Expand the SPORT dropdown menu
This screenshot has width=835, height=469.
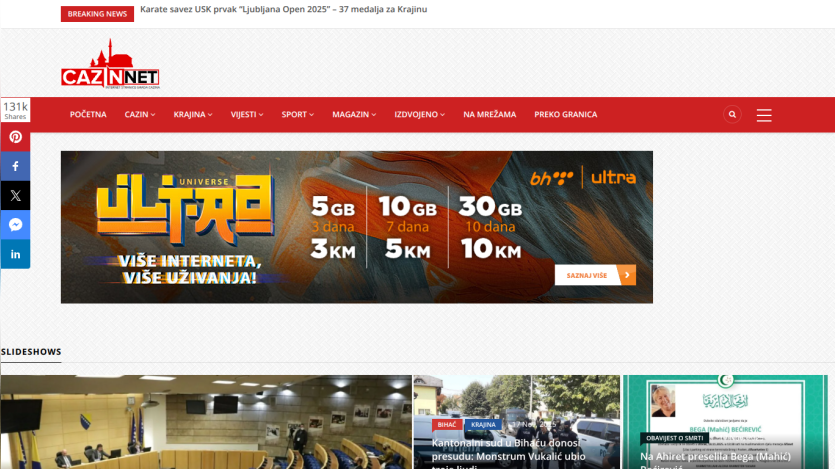tap(298, 114)
